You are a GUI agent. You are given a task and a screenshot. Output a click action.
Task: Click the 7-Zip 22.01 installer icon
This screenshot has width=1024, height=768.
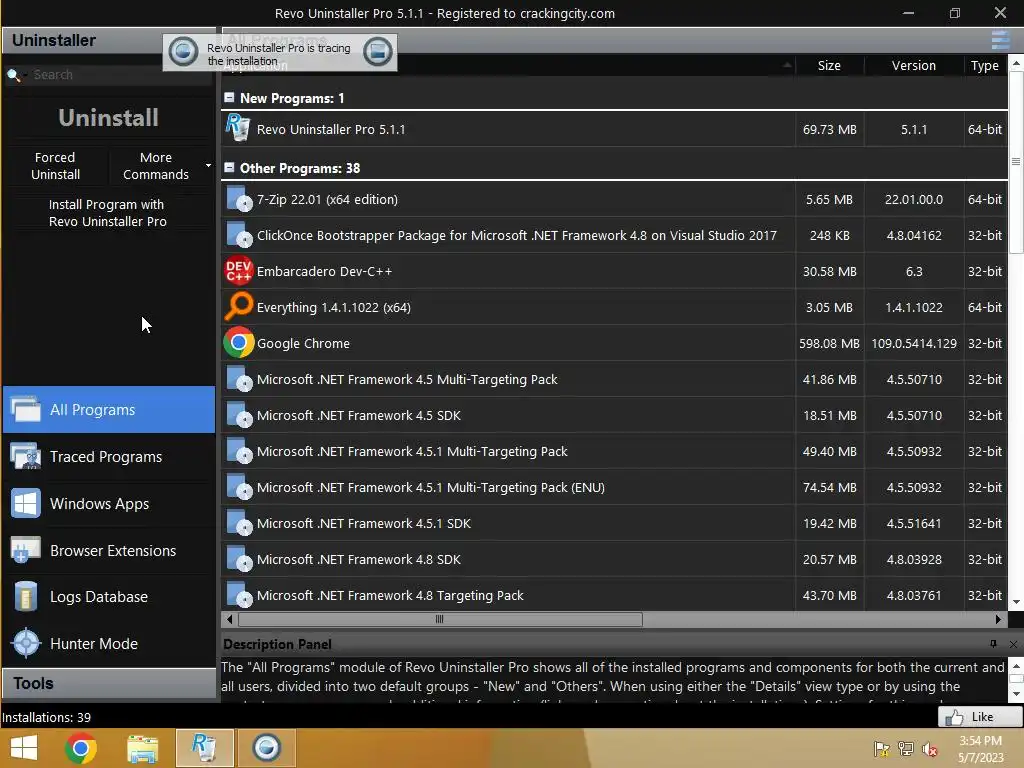(x=239, y=199)
